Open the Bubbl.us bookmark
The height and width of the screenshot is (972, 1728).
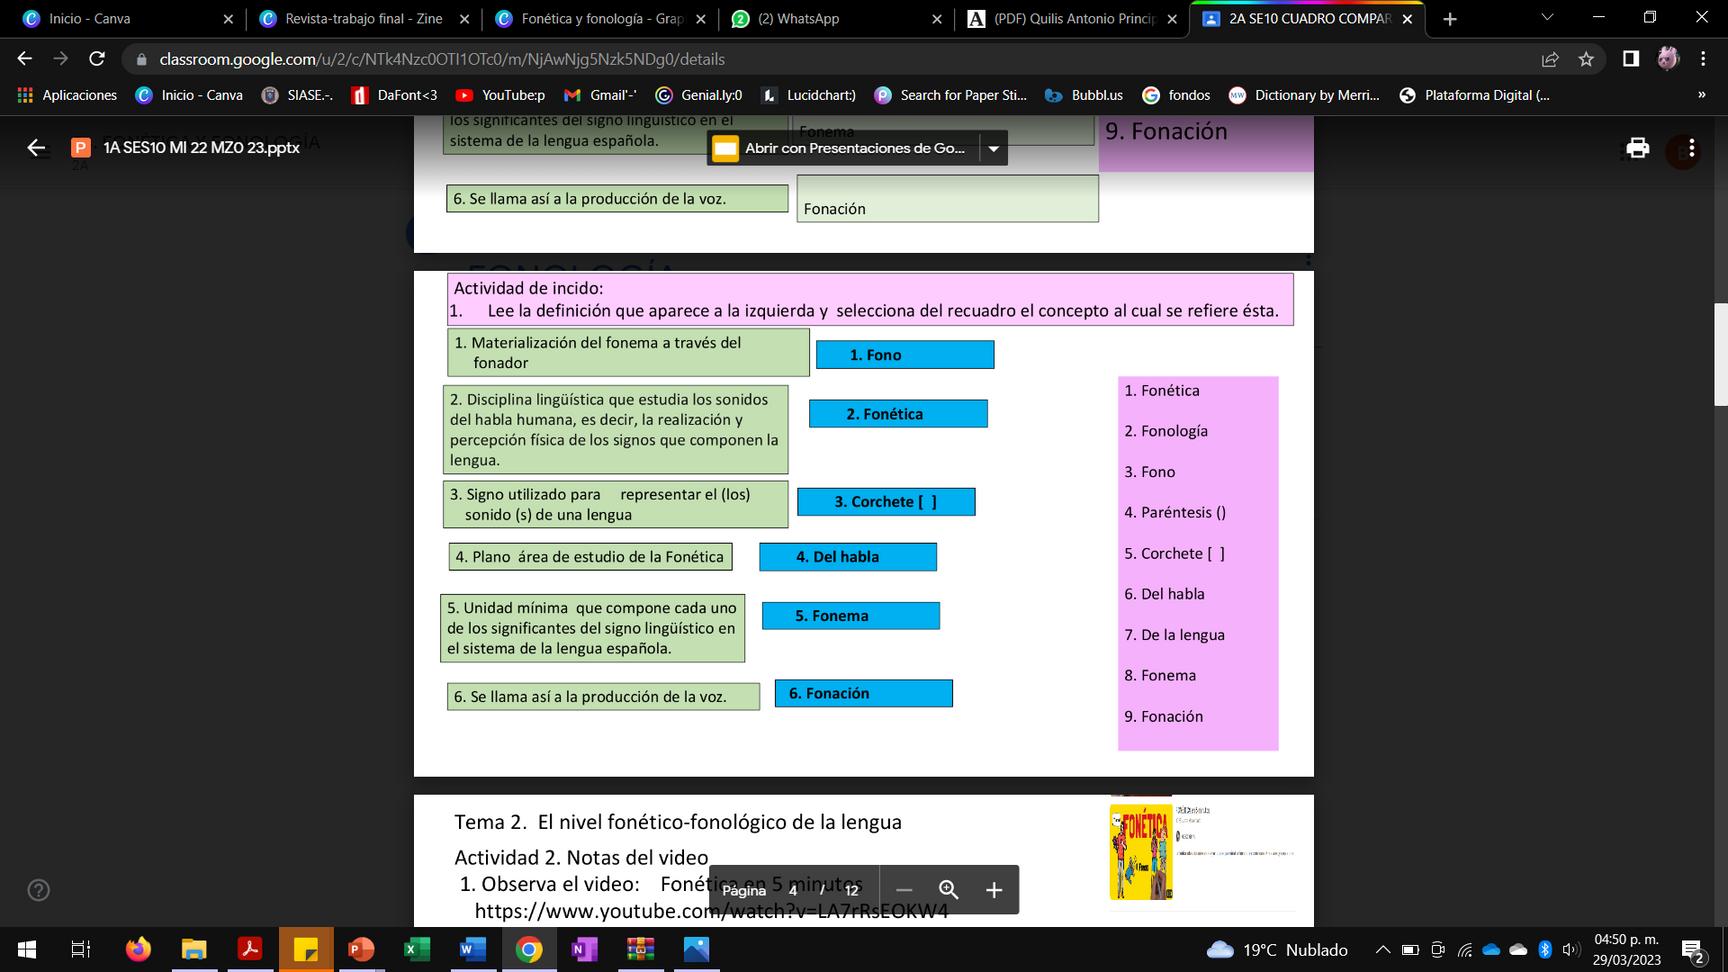point(1084,95)
